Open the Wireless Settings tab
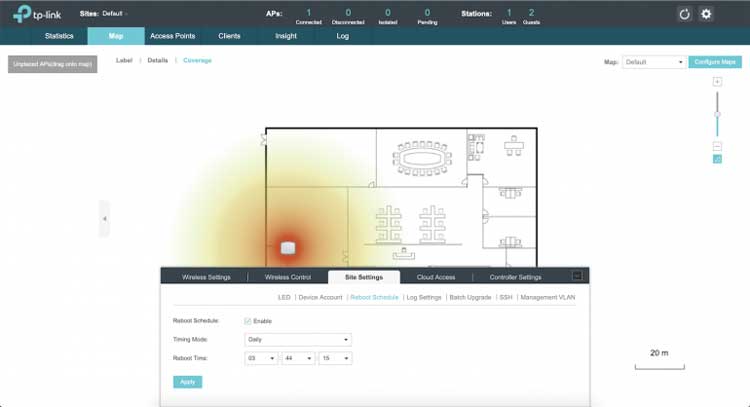Image resolution: width=750 pixels, height=407 pixels. (205, 277)
